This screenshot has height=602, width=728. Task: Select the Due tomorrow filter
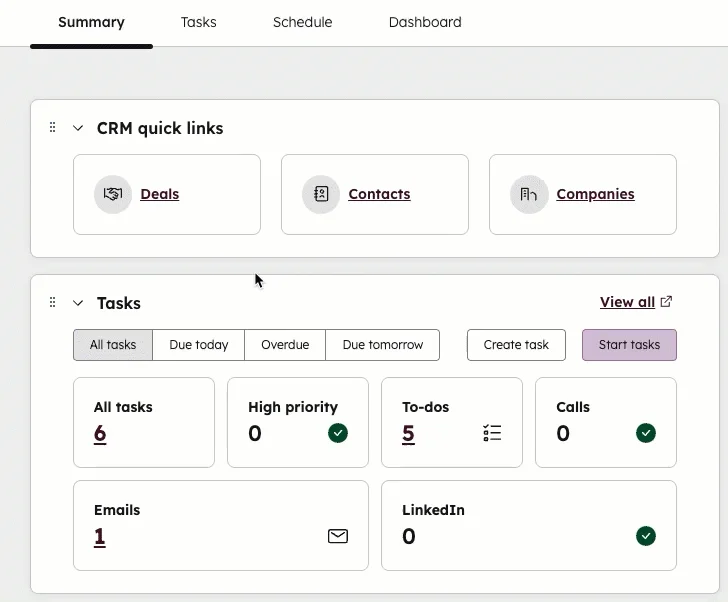tap(382, 345)
